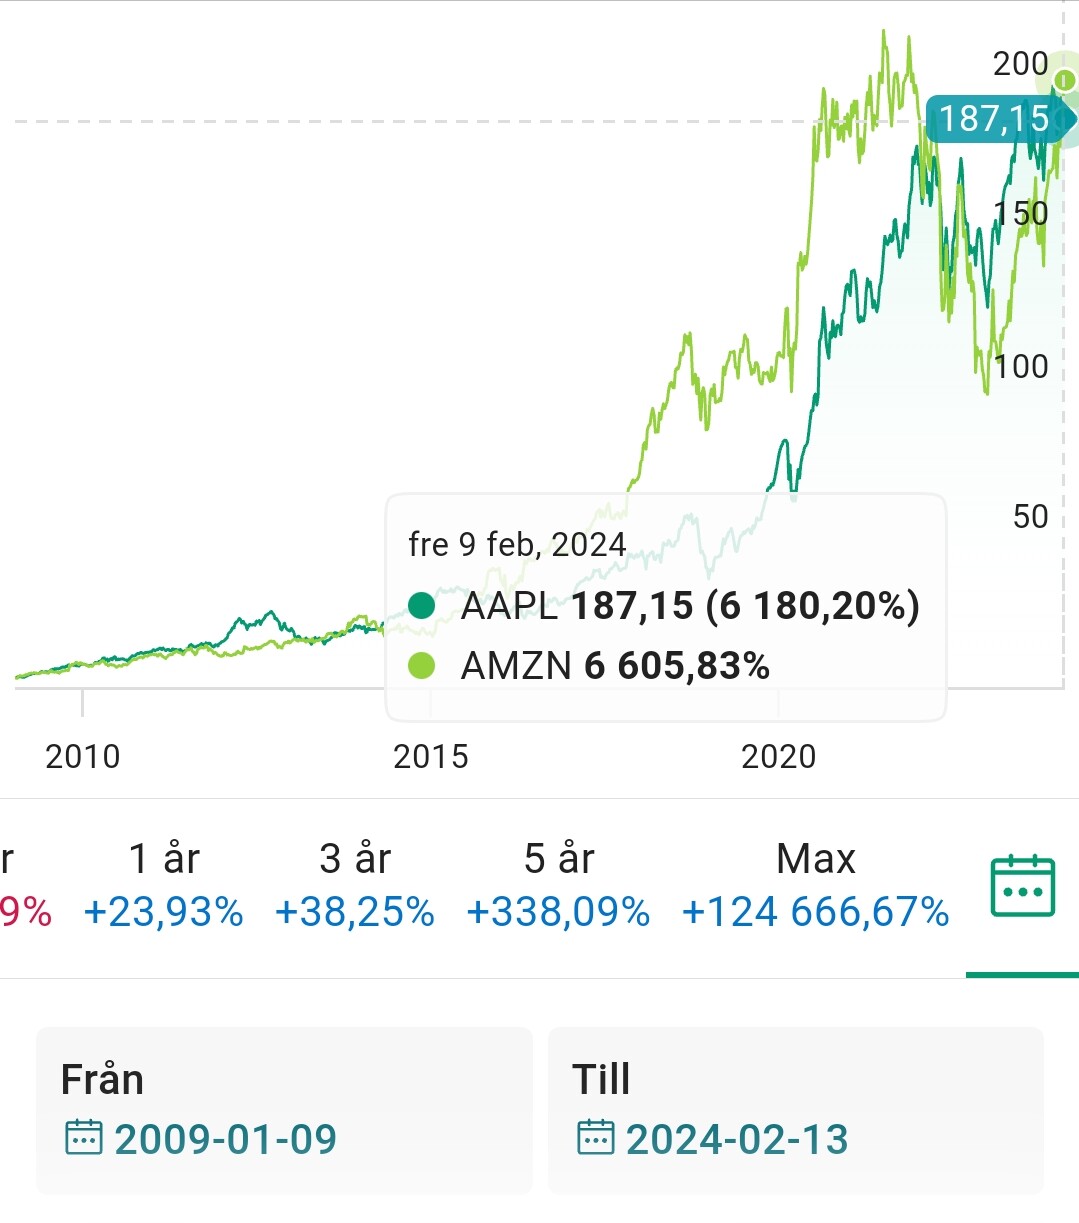
Task: Click the light green AMZN legend dot
Action: point(422,666)
